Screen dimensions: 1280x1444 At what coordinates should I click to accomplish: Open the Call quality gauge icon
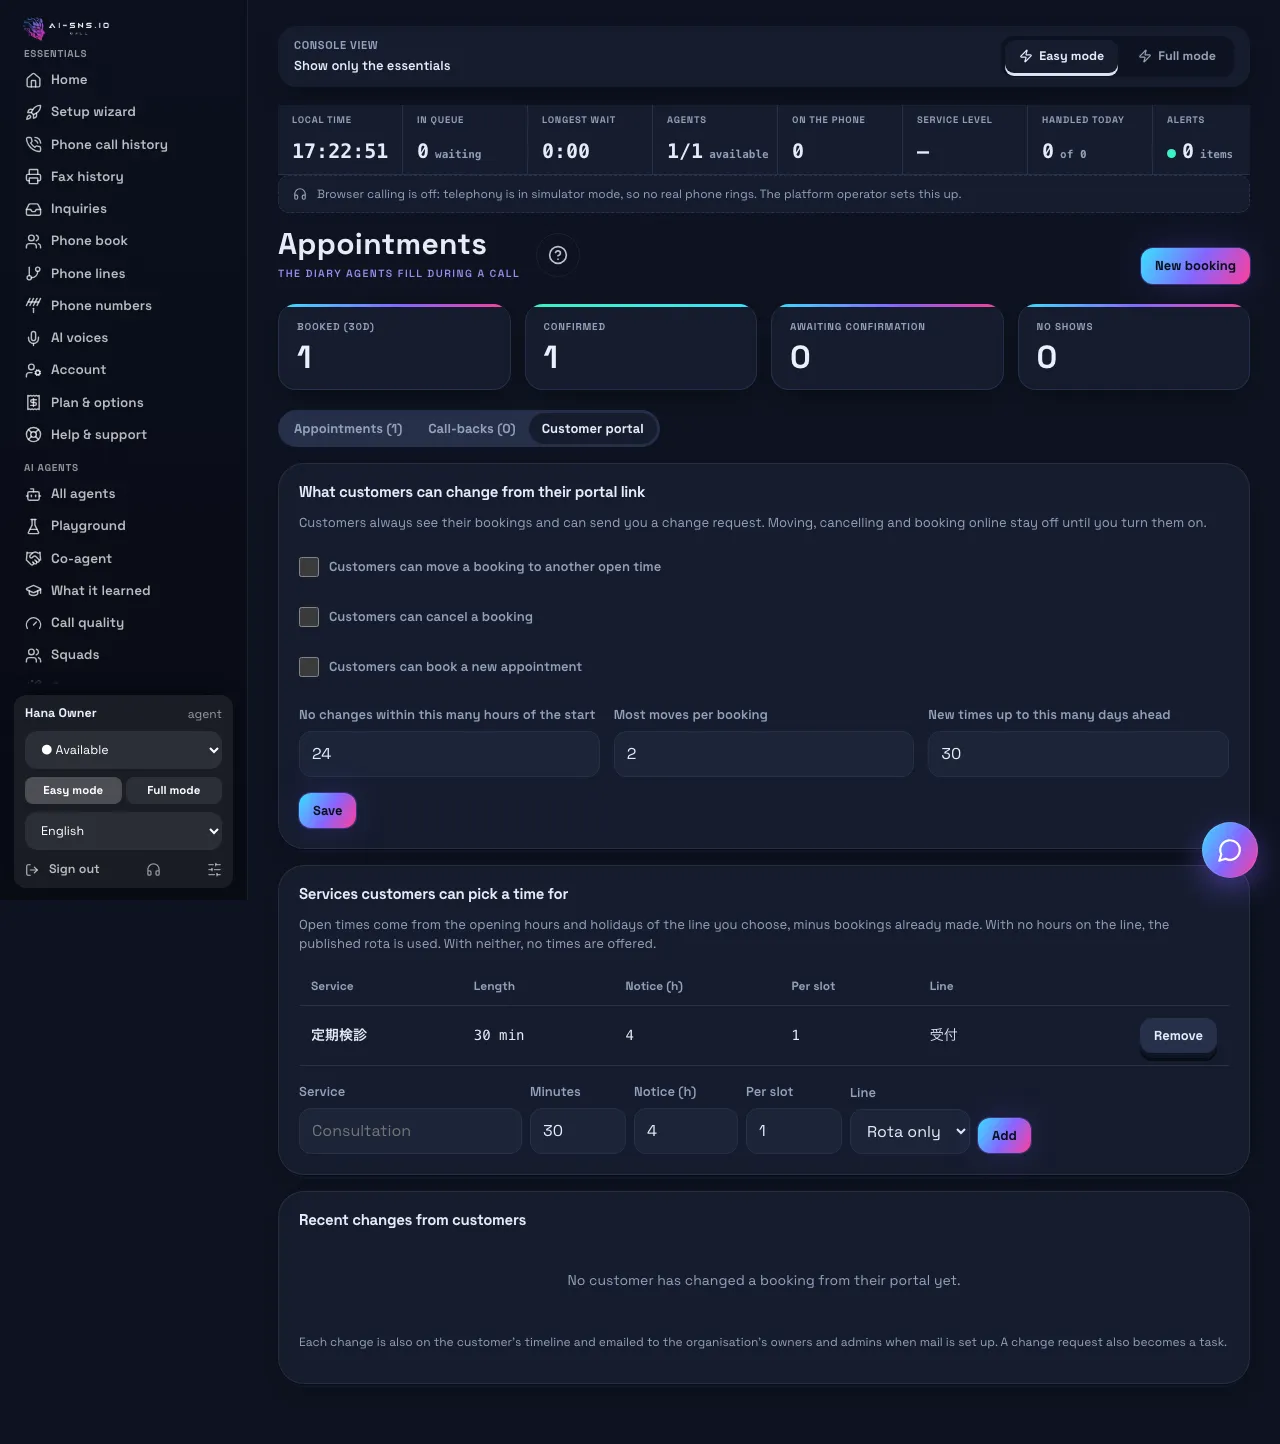pyautogui.click(x=33, y=623)
